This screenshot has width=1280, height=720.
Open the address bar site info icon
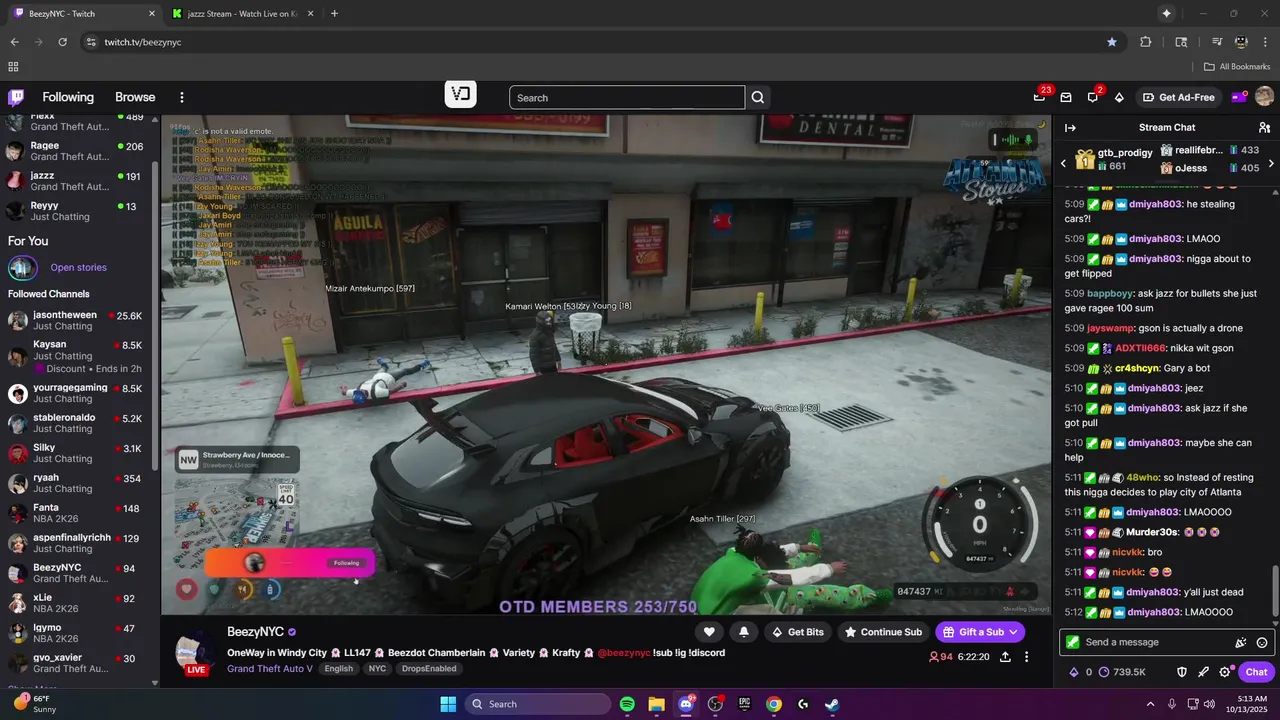click(91, 42)
